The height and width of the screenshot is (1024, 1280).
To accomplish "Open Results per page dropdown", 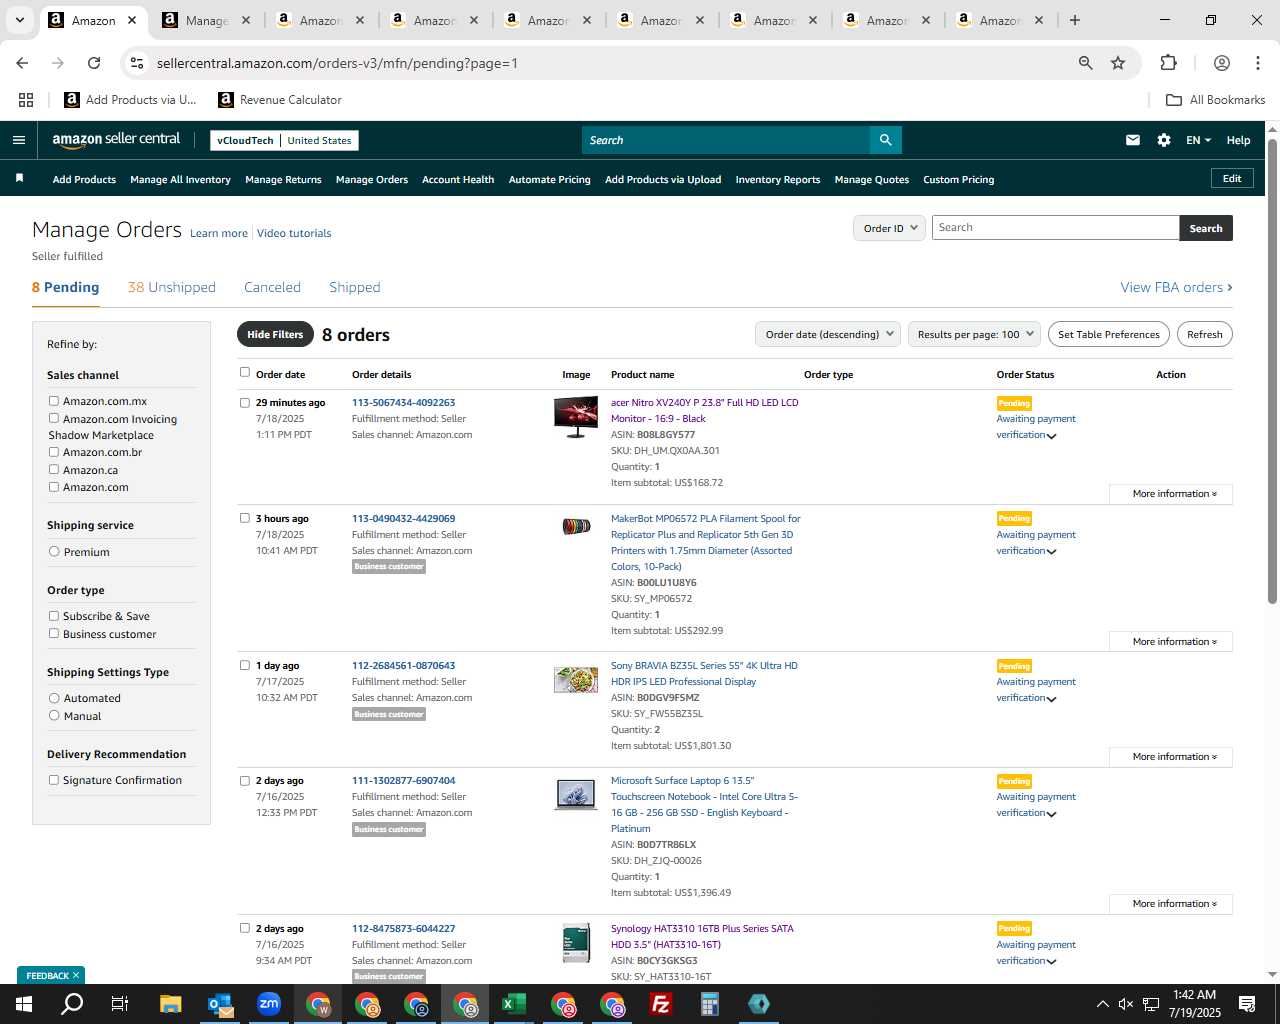I will click(974, 334).
